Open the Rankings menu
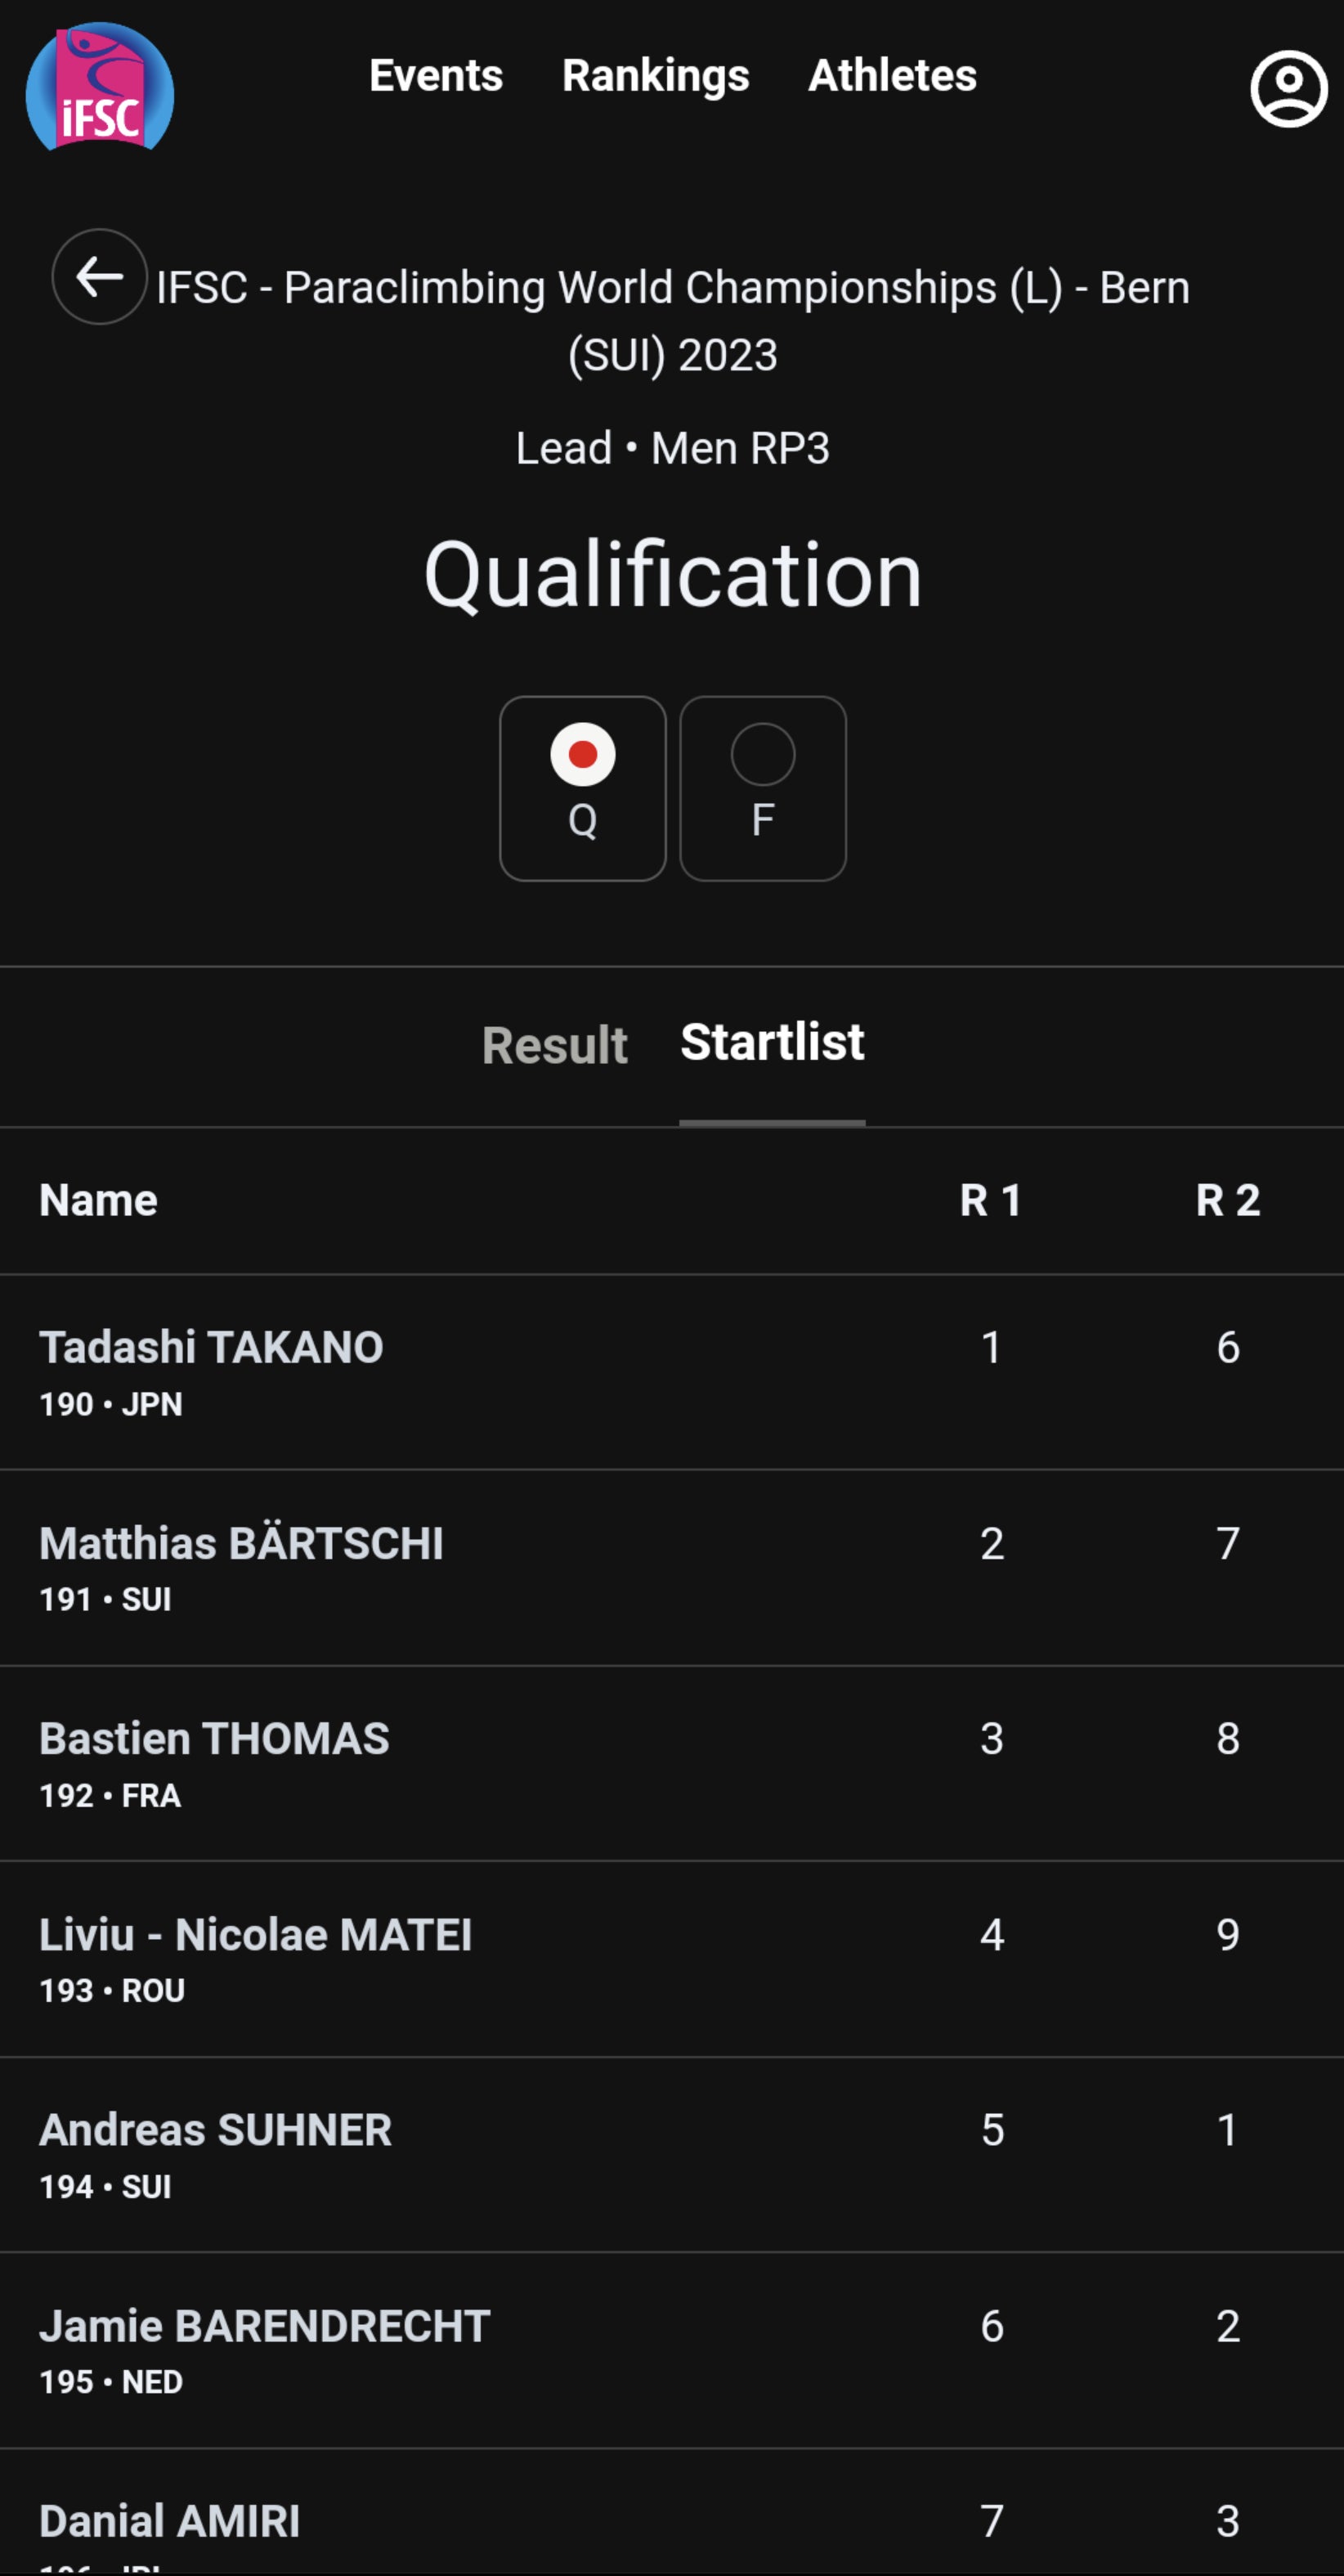Image resolution: width=1344 pixels, height=2576 pixels. 655,76
